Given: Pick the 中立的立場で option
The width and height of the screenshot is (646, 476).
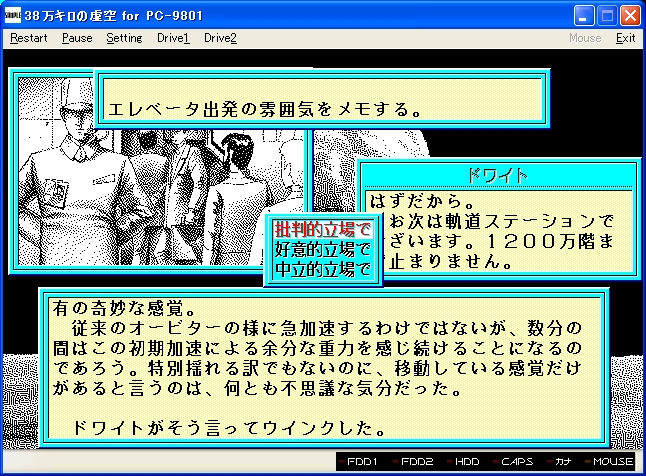Looking at the screenshot, I should pyautogui.click(x=322, y=268).
